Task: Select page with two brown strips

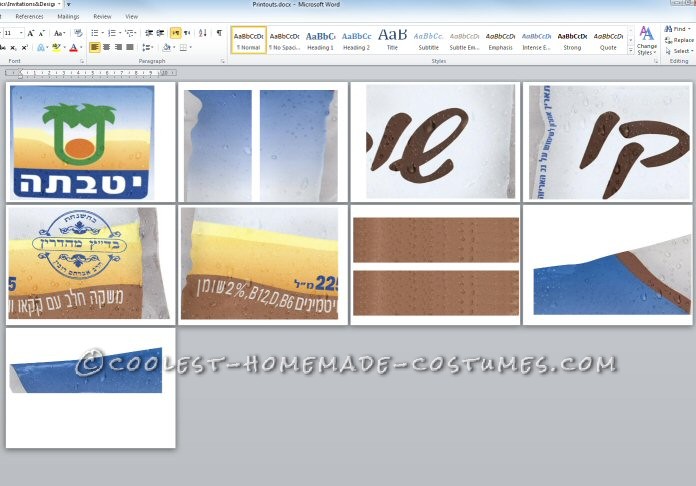Action: 435,265
